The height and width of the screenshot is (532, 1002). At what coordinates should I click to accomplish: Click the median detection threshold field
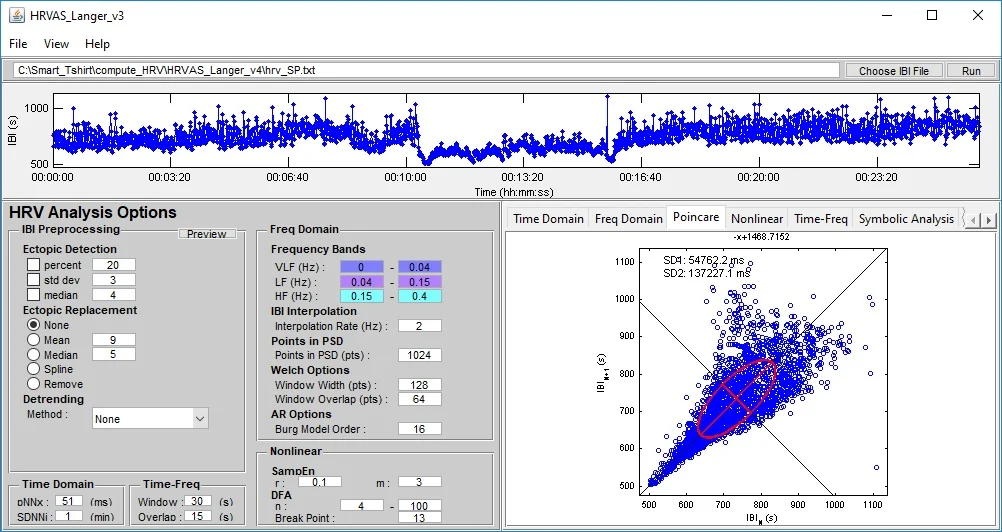coord(114,295)
